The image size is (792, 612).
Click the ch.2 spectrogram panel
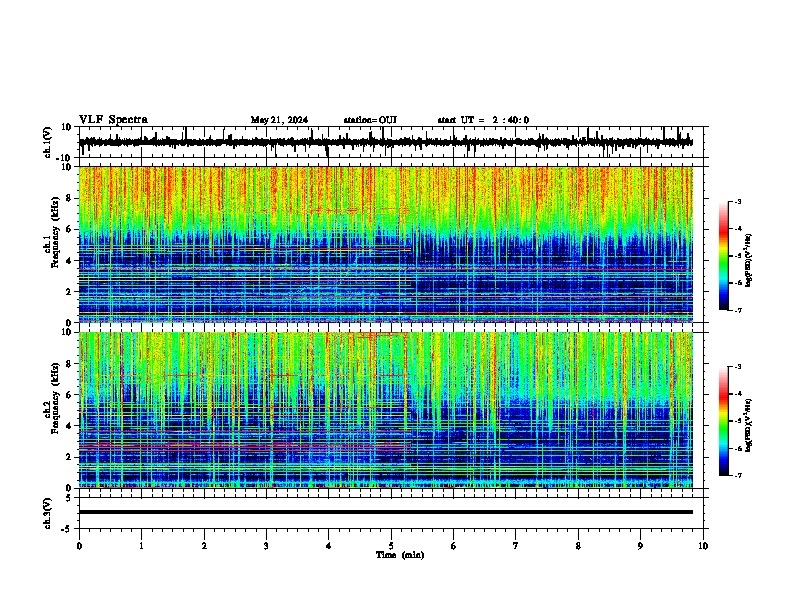click(x=385, y=410)
